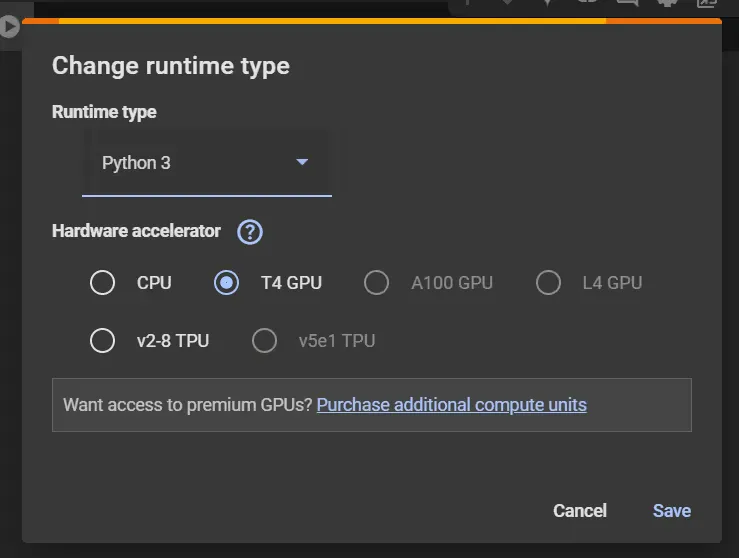
Task: Click the mirror cell in tab icon
Action: [x=707, y=3]
